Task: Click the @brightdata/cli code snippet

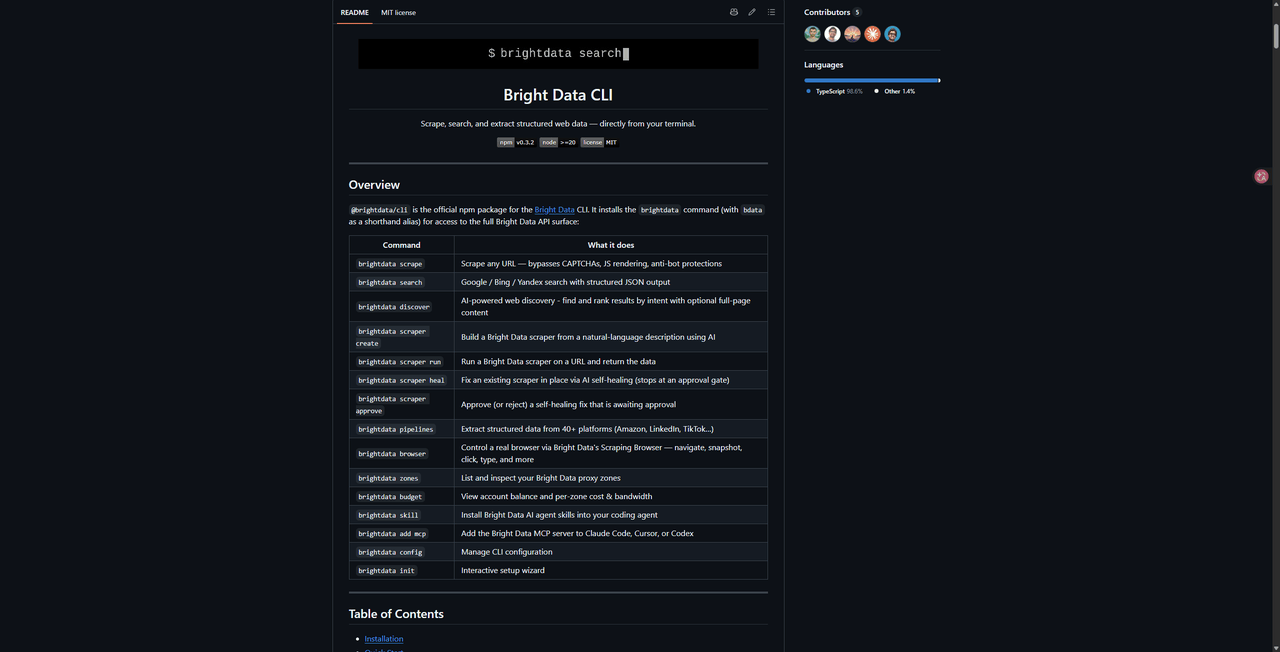Action: coord(380,210)
